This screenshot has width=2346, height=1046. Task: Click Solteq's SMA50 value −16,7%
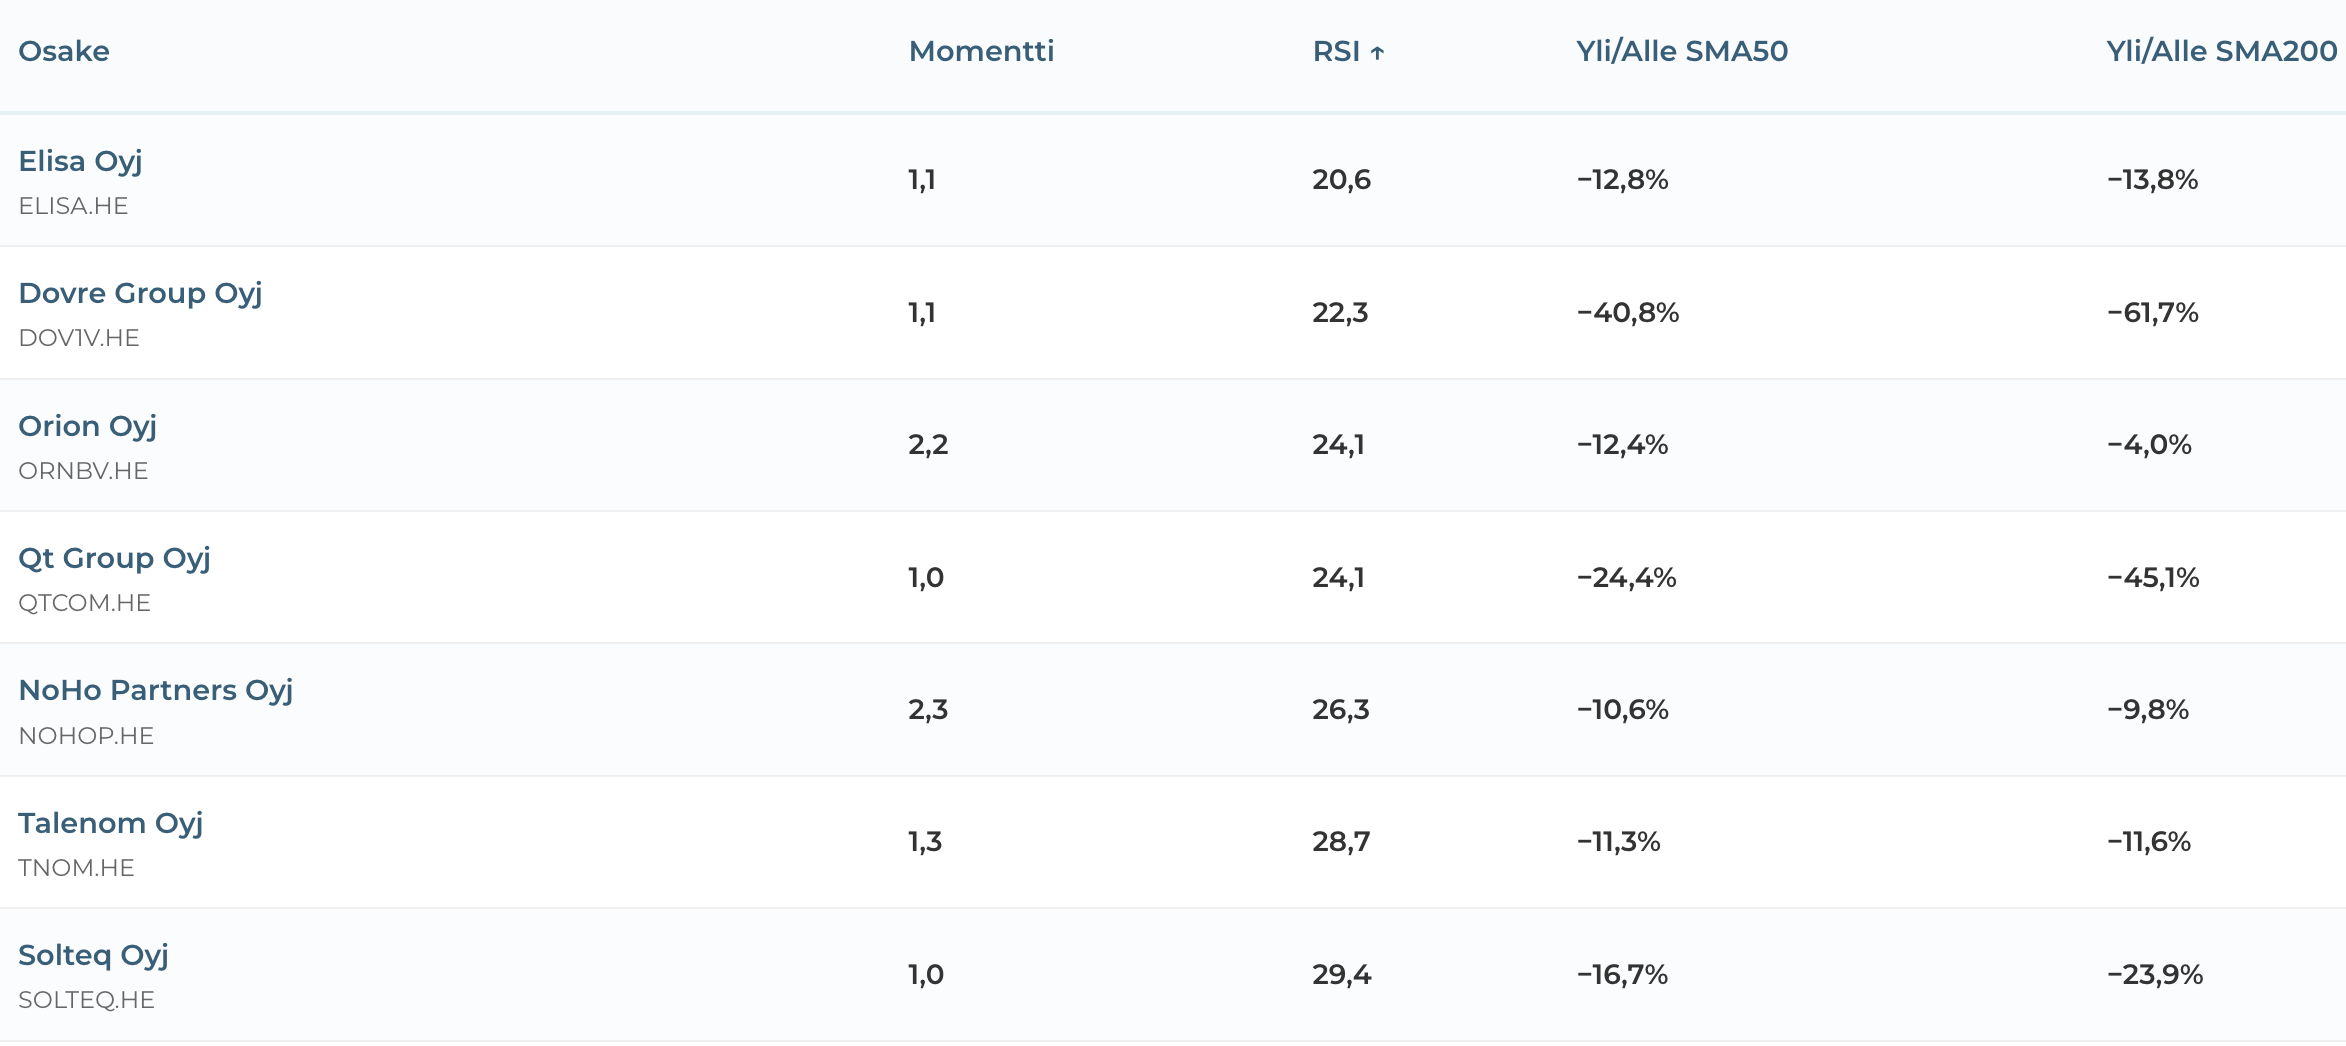pos(1622,975)
